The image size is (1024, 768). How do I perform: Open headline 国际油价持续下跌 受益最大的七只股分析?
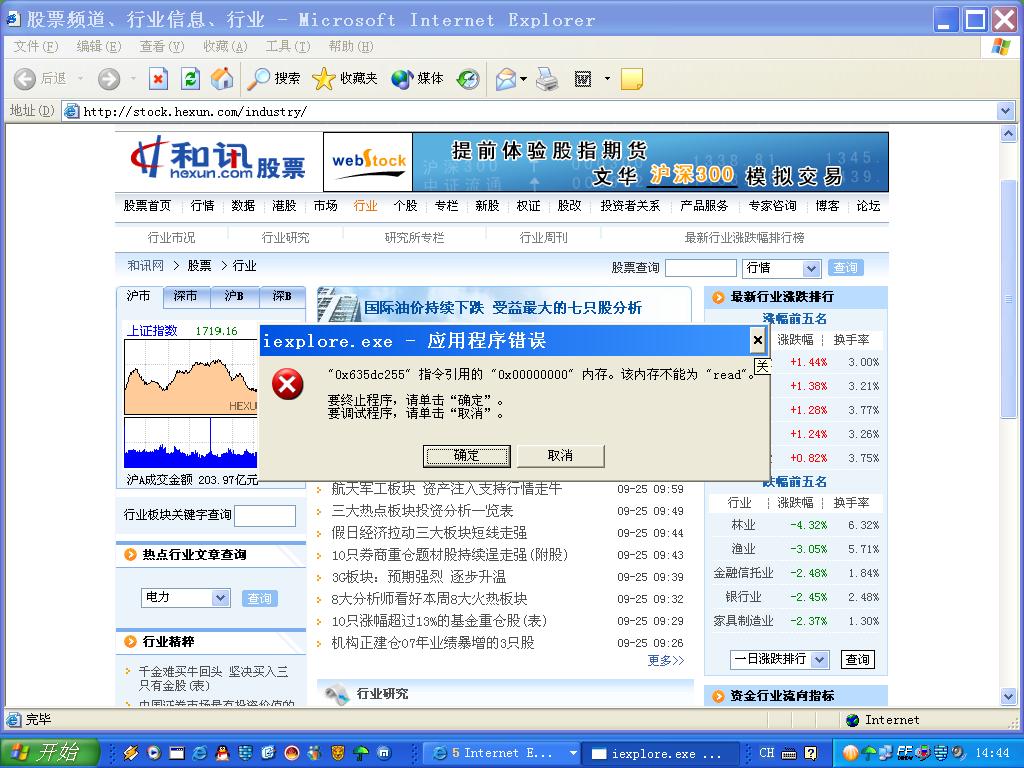click(x=503, y=308)
